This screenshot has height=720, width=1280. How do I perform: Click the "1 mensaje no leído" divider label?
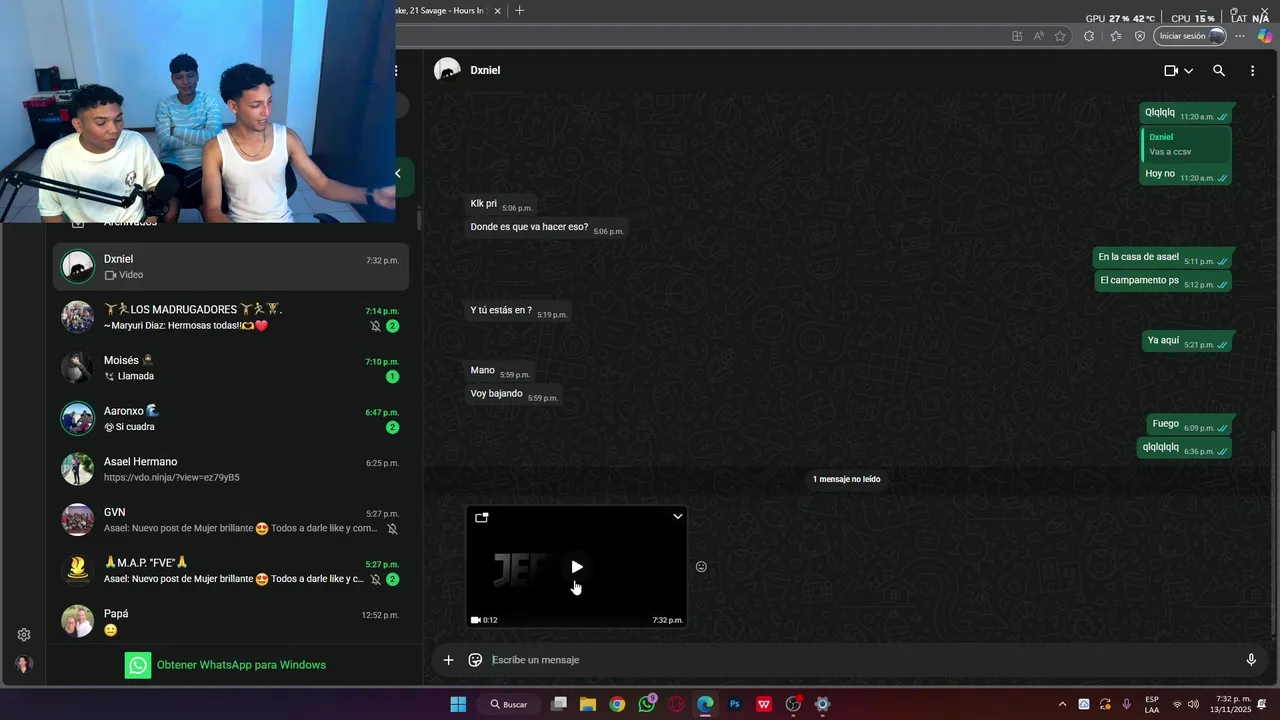(x=846, y=479)
